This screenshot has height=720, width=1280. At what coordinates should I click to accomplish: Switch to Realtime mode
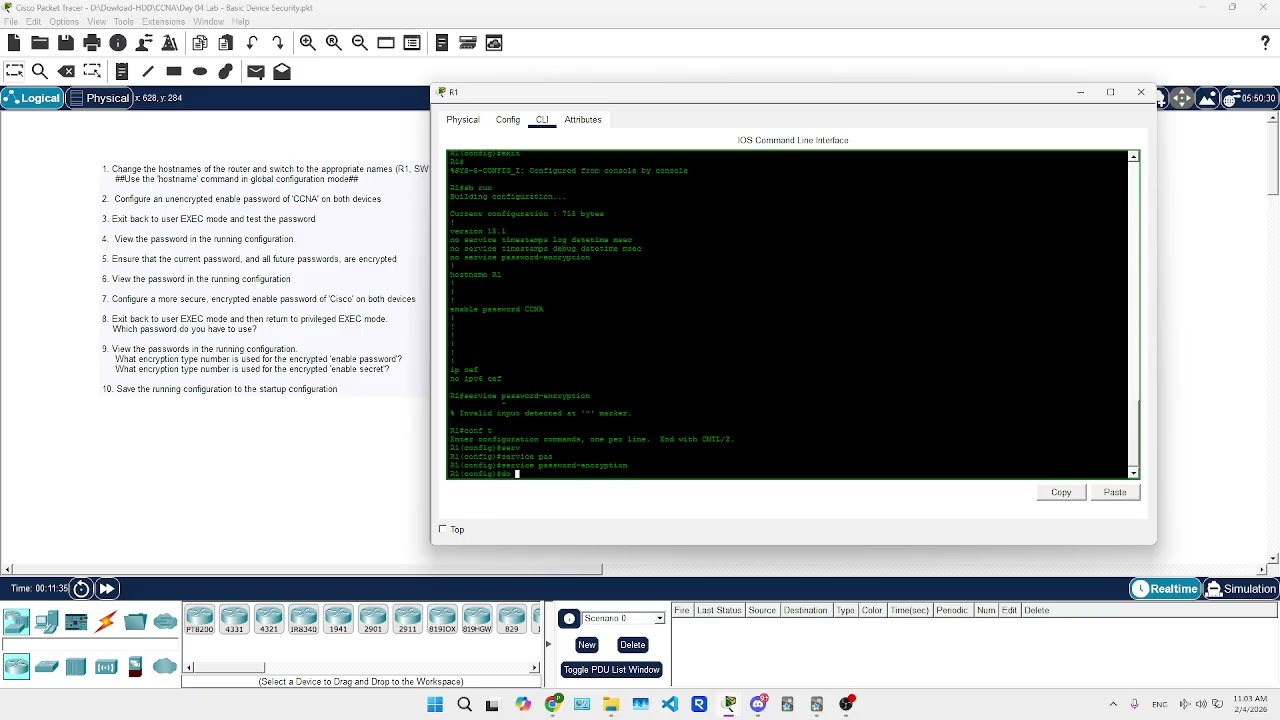pyautogui.click(x=1165, y=589)
